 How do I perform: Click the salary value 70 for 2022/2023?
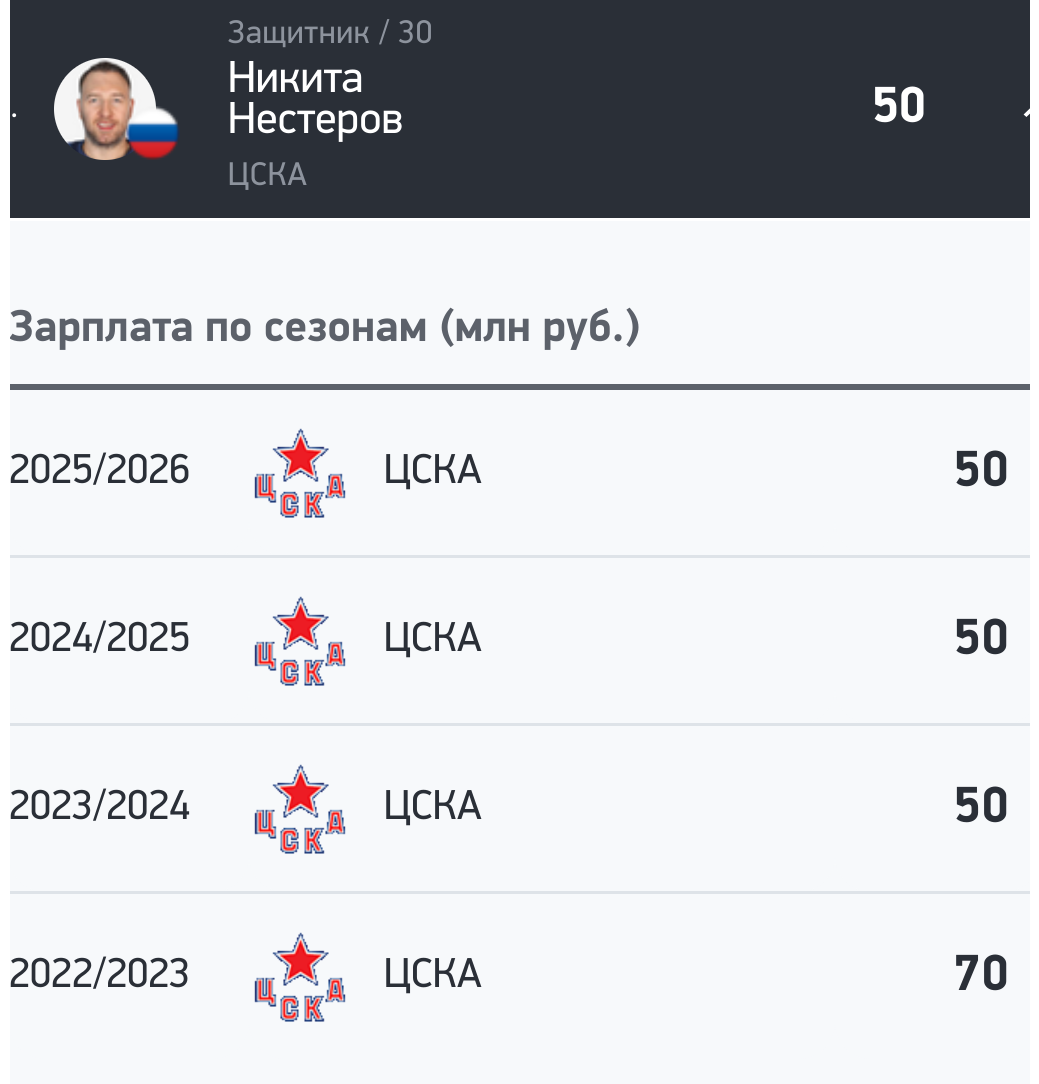[980, 974]
